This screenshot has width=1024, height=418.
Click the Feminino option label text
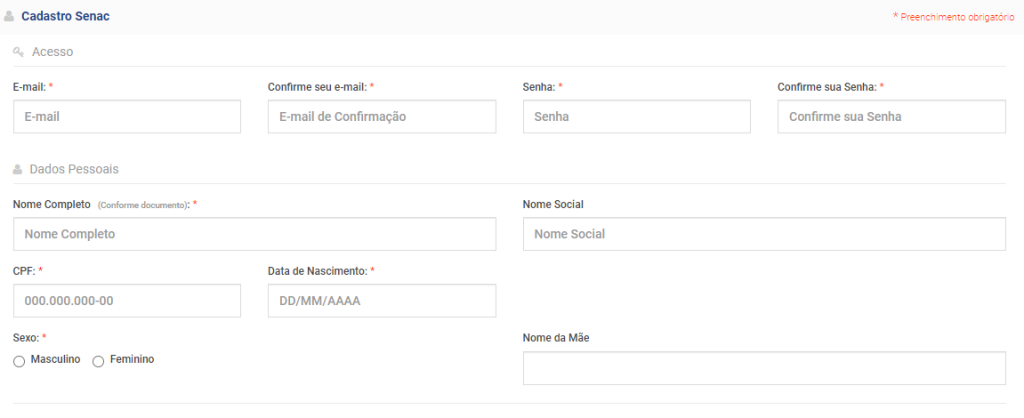coord(132,359)
